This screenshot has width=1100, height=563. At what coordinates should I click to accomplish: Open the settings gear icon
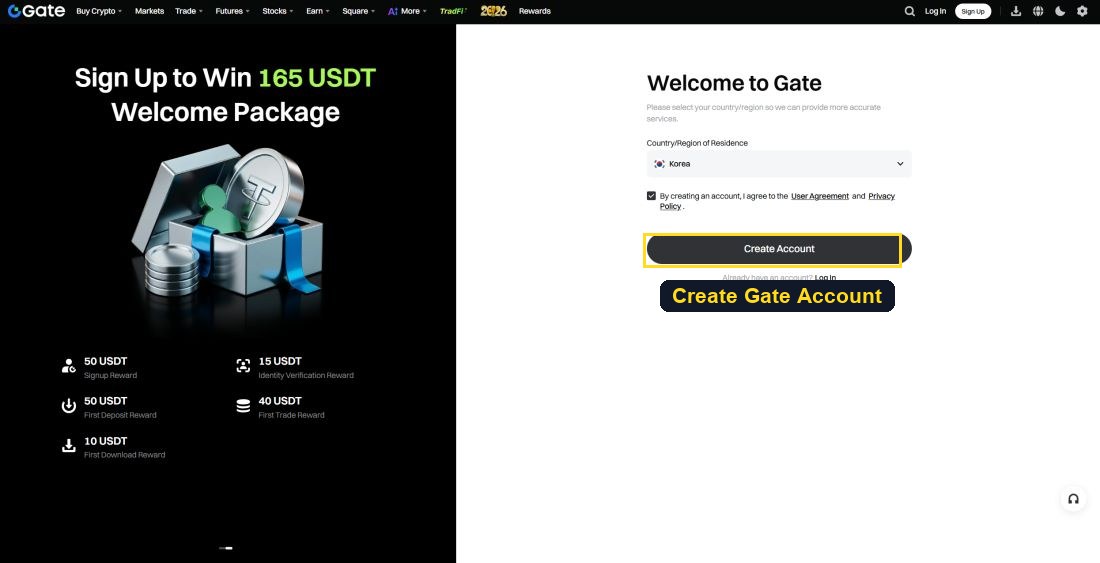pyautogui.click(x=1082, y=11)
